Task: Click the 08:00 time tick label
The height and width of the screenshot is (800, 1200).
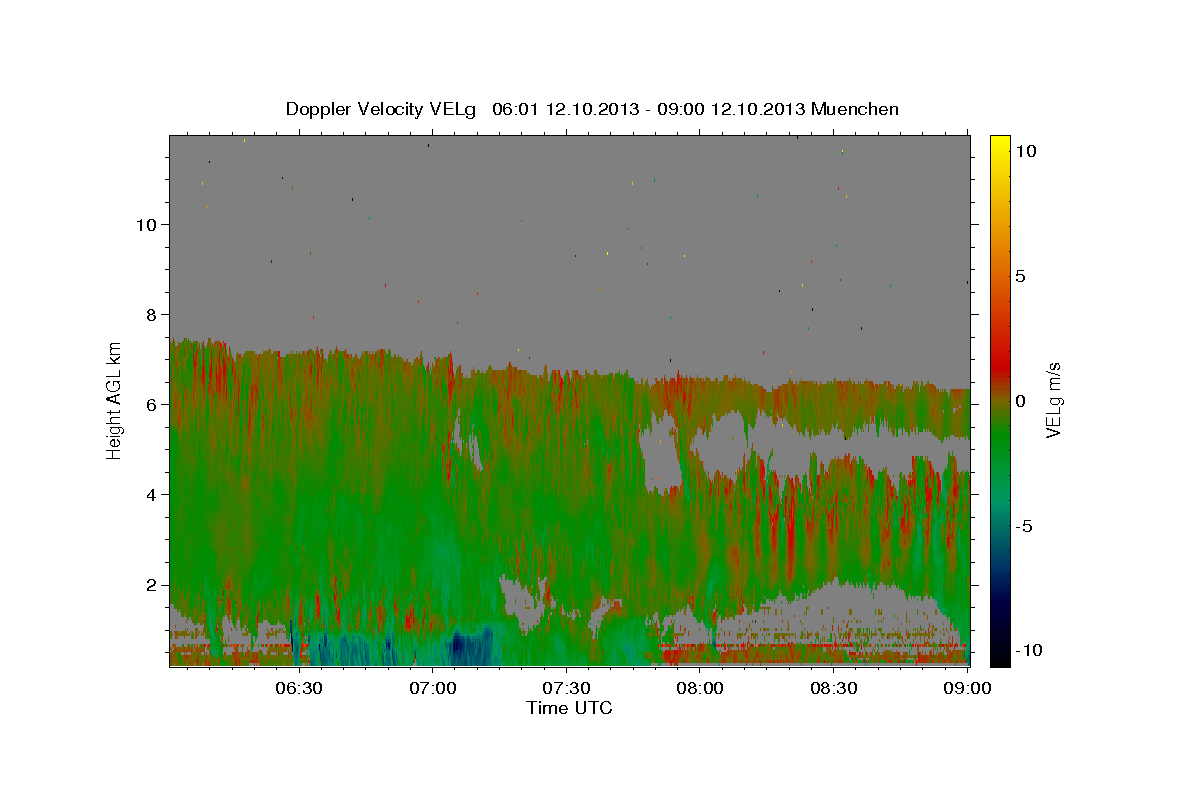Action: (700, 688)
